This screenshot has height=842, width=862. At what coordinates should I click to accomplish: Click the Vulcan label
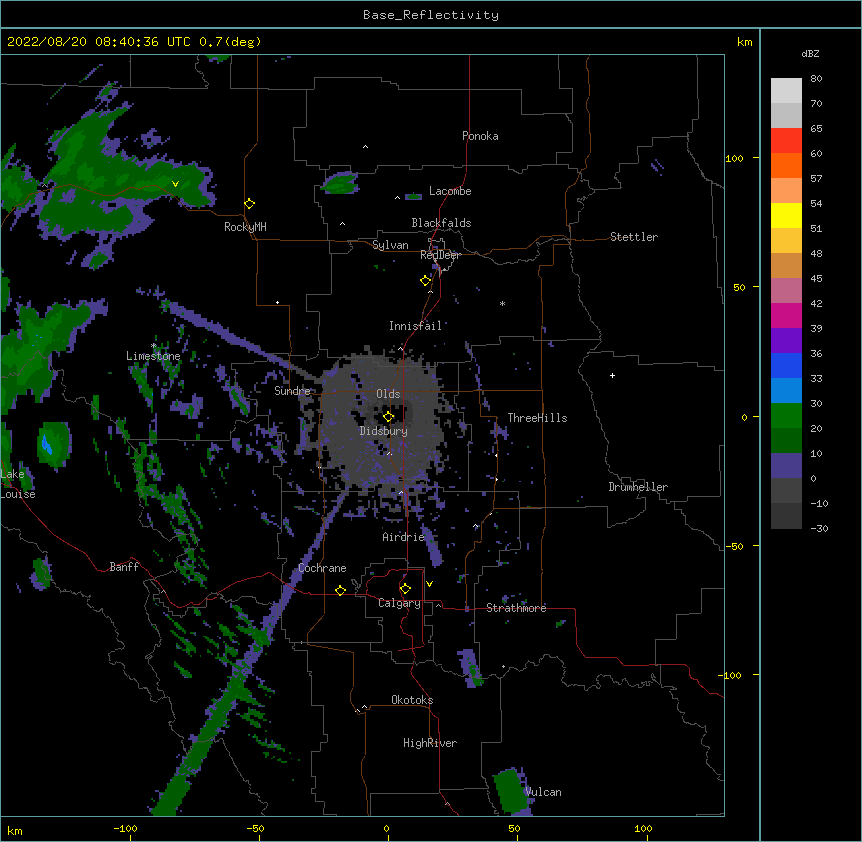(x=543, y=792)
